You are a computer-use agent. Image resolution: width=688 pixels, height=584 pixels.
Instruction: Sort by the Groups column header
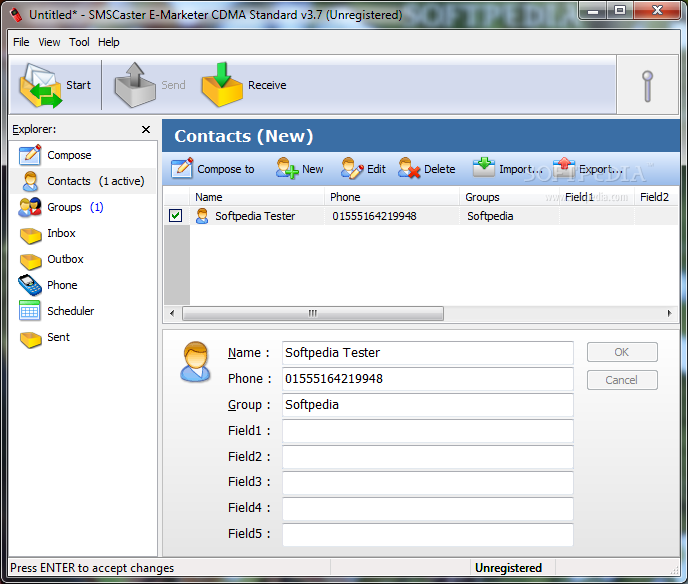click(x=509, y=197)
